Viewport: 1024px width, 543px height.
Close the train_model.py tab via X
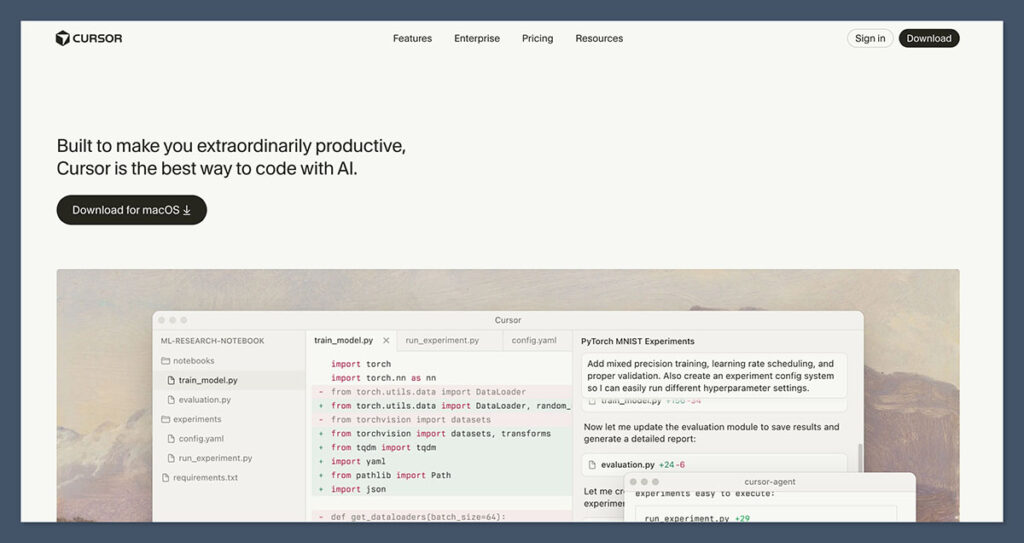pos(386,341)
